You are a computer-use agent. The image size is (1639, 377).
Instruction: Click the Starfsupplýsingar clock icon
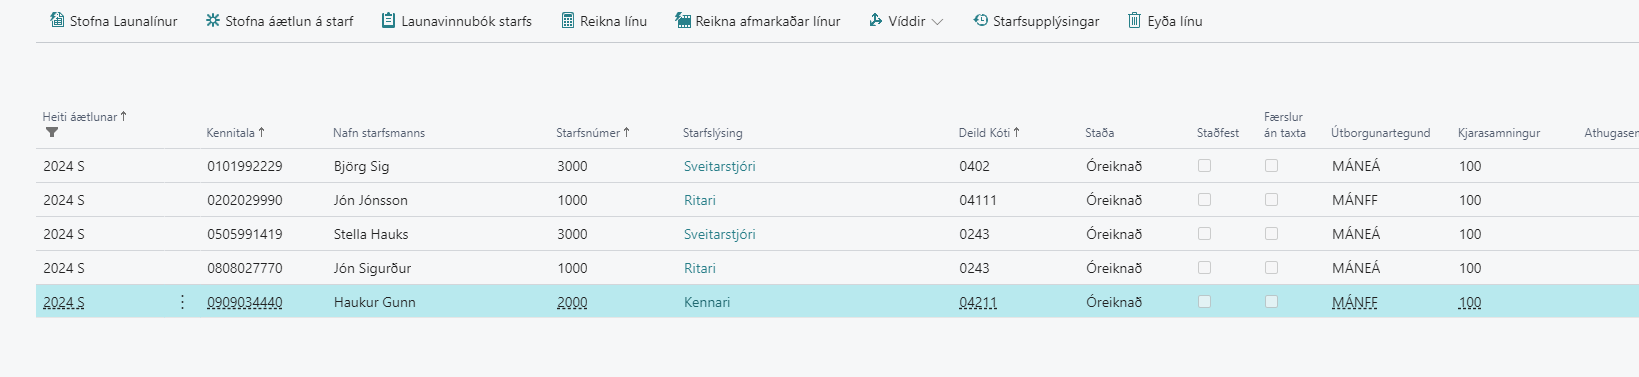[981, 20]
